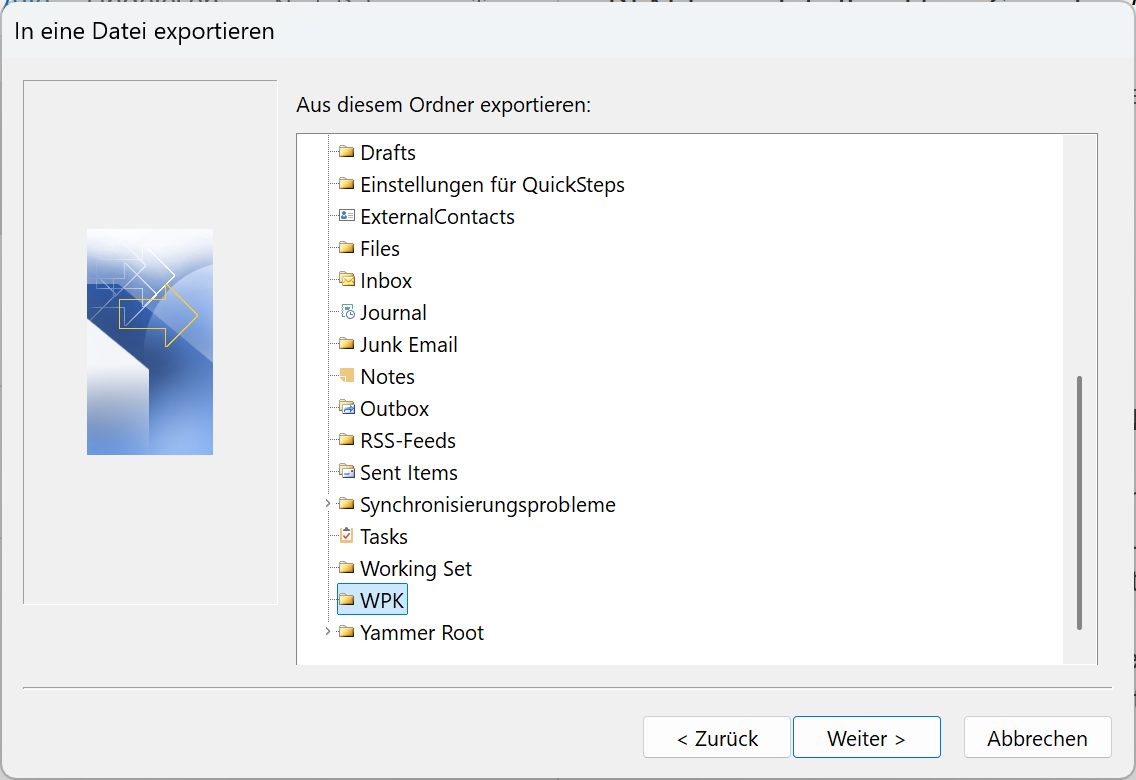Click the Working Set folder icon
This screenshot has height=780, width=1136.
click(347, 567)
